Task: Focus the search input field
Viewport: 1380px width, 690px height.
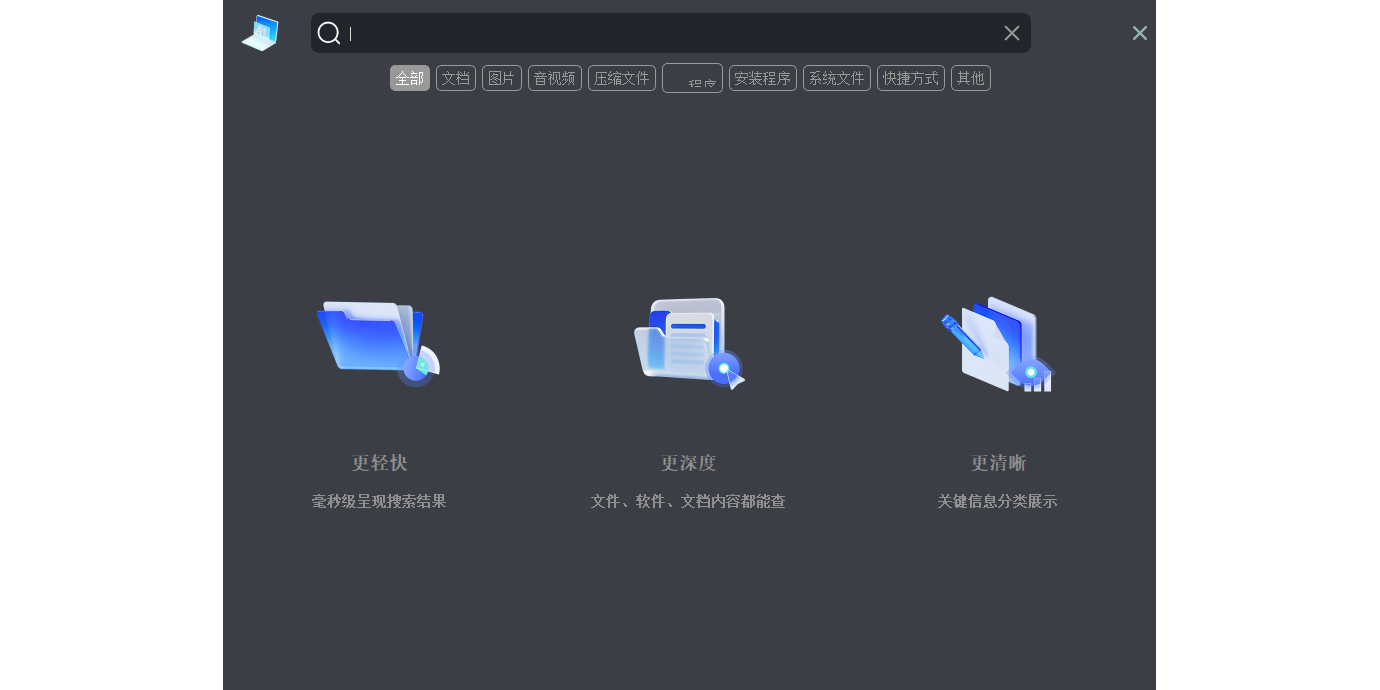Action: [x=670, y=33]
